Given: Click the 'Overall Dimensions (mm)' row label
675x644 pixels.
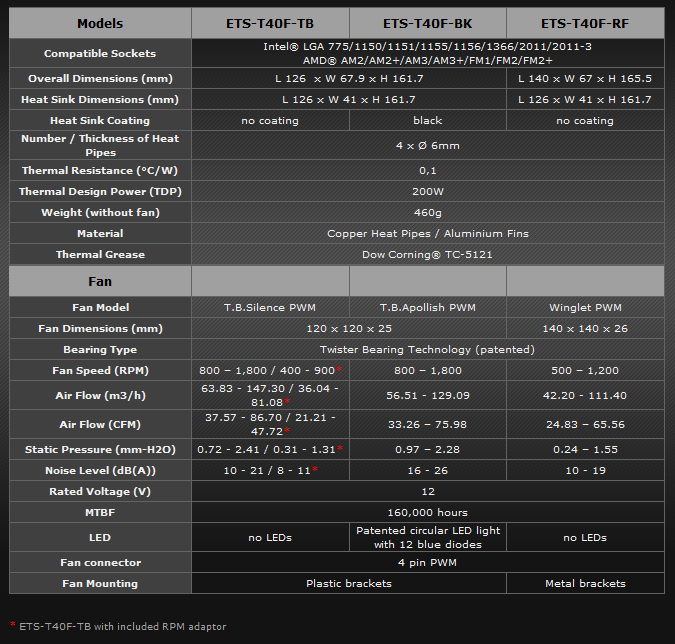Looking at the screenshot, I should tap(100, 78).
